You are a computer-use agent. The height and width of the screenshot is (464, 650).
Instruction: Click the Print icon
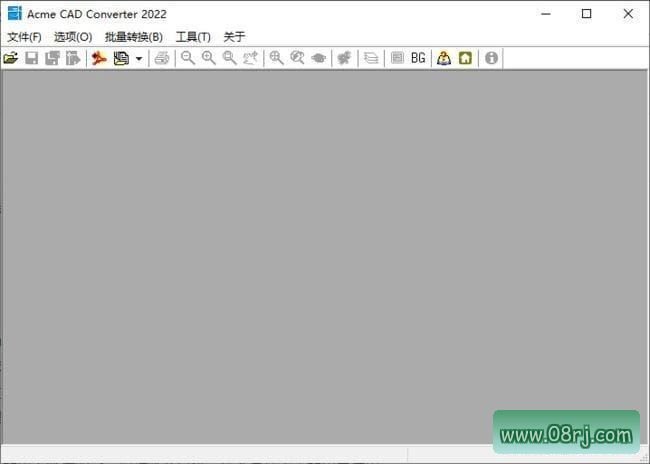point(162,58)
